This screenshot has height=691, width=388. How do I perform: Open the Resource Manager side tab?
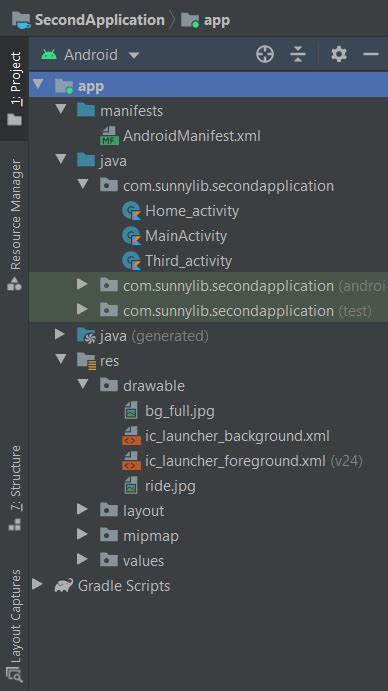coord(15,225)
